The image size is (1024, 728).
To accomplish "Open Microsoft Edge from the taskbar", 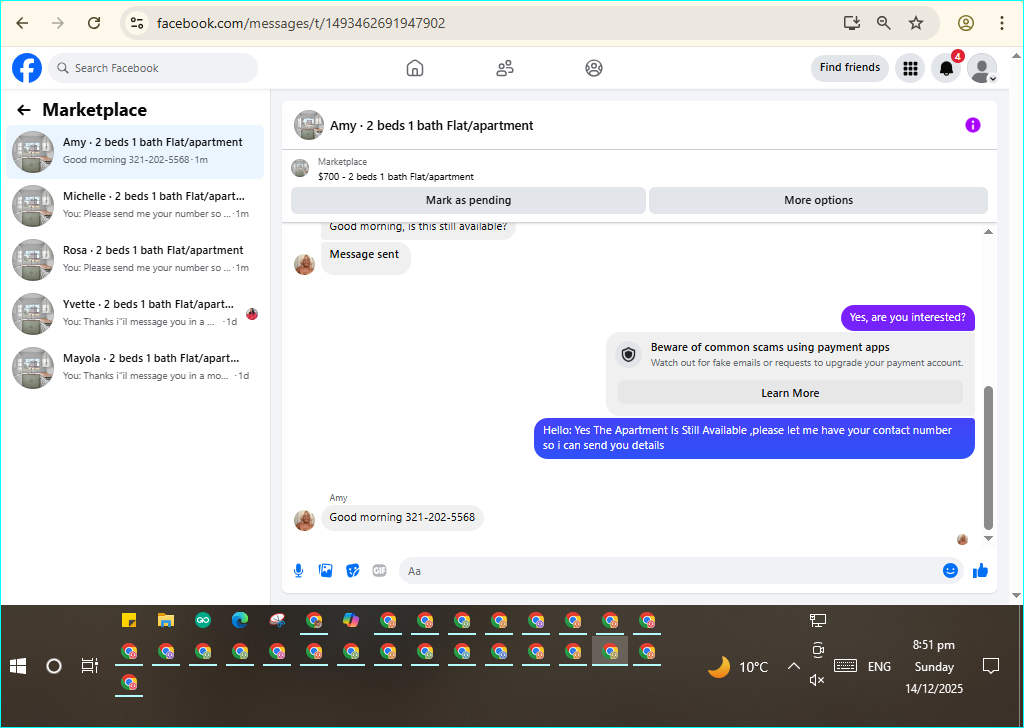I will [x=240, y=620].
